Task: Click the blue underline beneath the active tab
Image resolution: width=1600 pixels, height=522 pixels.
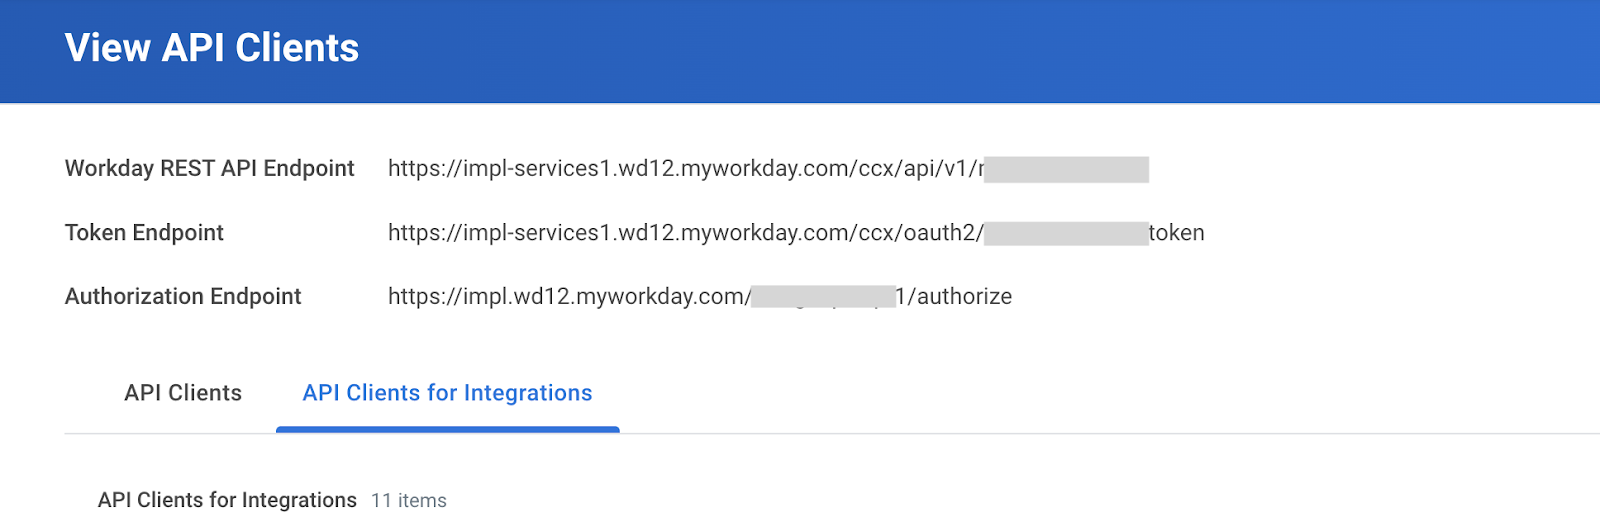Action: pos(447,430)
